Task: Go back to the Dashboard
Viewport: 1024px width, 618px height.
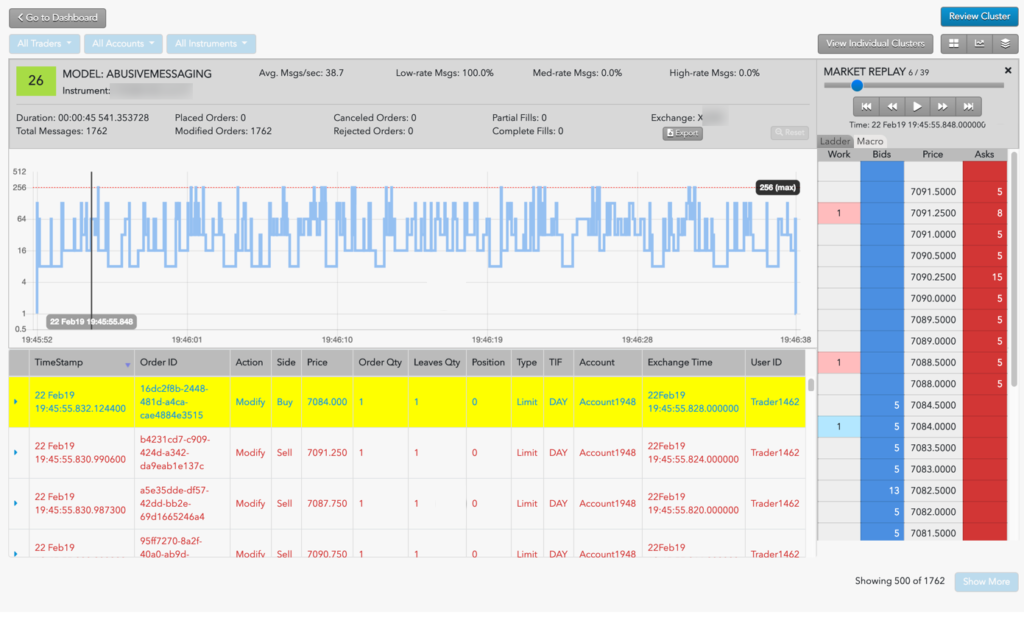Action: tap(57, 18)
